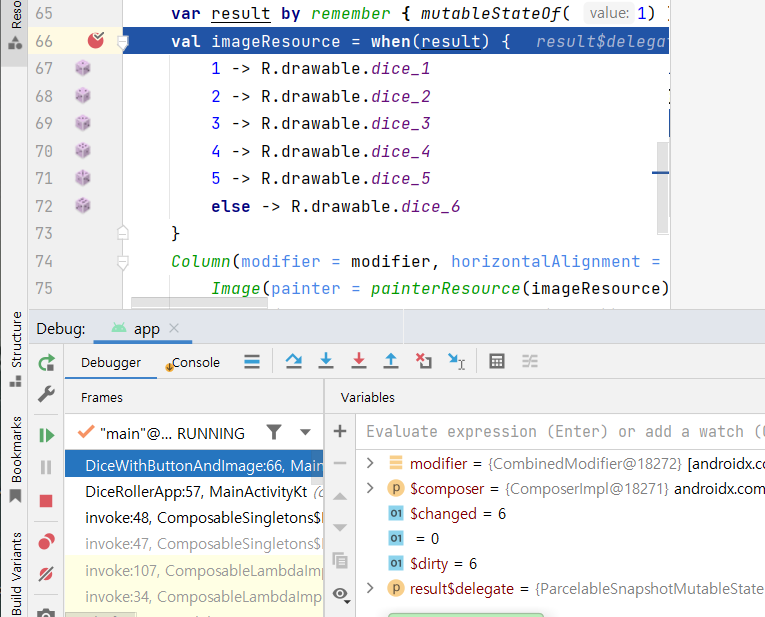
Task: Select invoke:48 ComposableSingletons frame
Action: [x=194, y=517]
